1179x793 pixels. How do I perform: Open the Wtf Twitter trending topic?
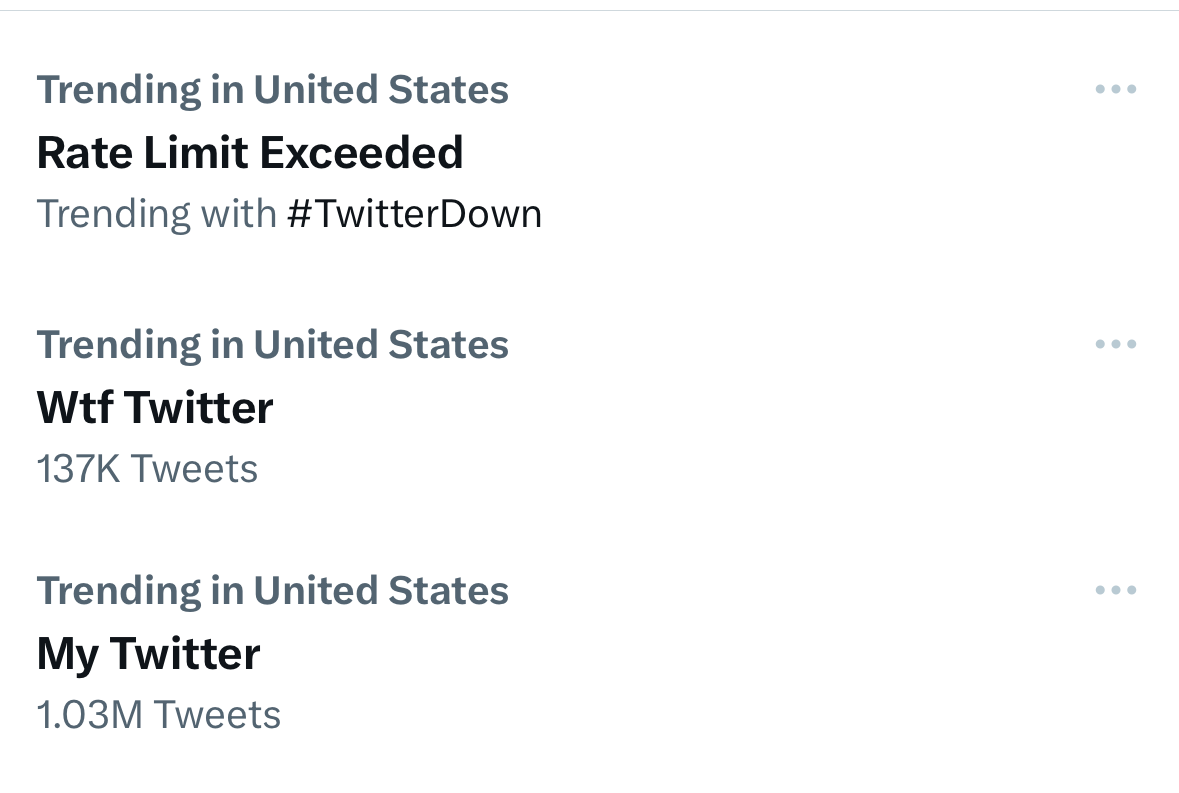point(155,408)
